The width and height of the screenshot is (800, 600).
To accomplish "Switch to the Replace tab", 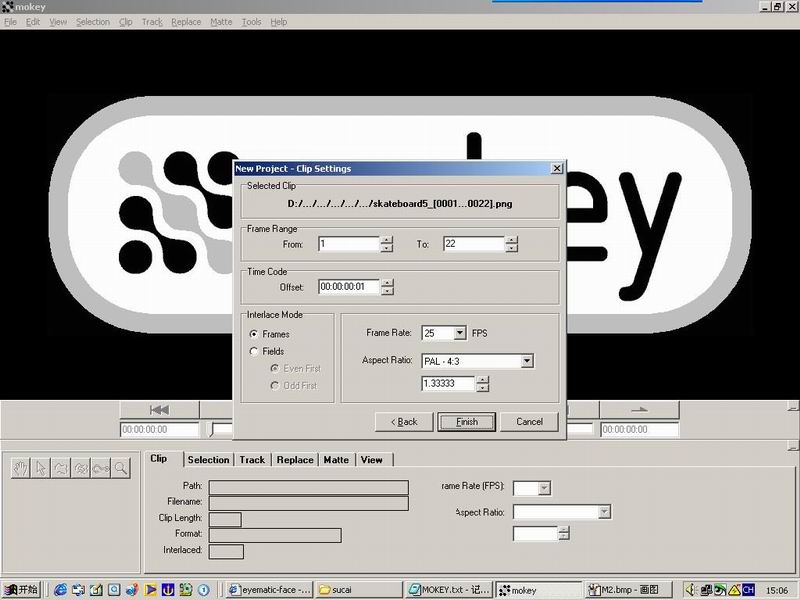I will (295, 460).
